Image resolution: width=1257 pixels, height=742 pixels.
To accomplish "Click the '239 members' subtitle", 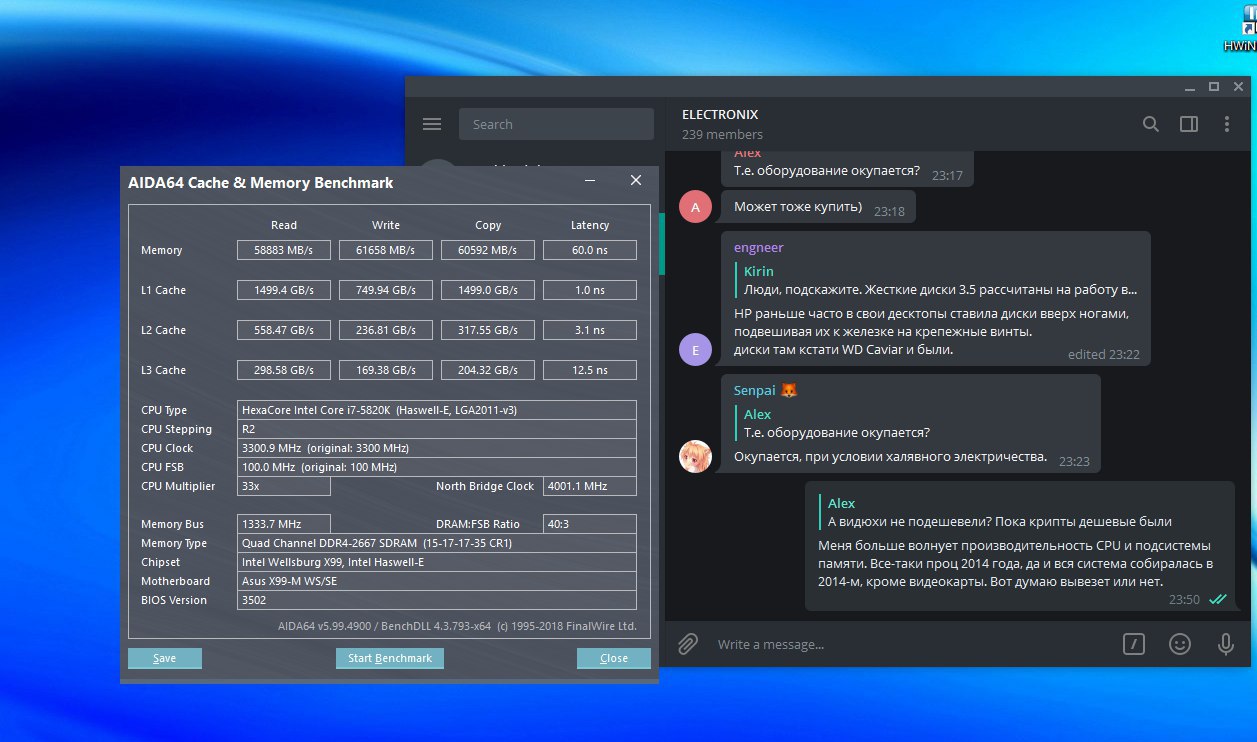I will click(x=722, y=134).
